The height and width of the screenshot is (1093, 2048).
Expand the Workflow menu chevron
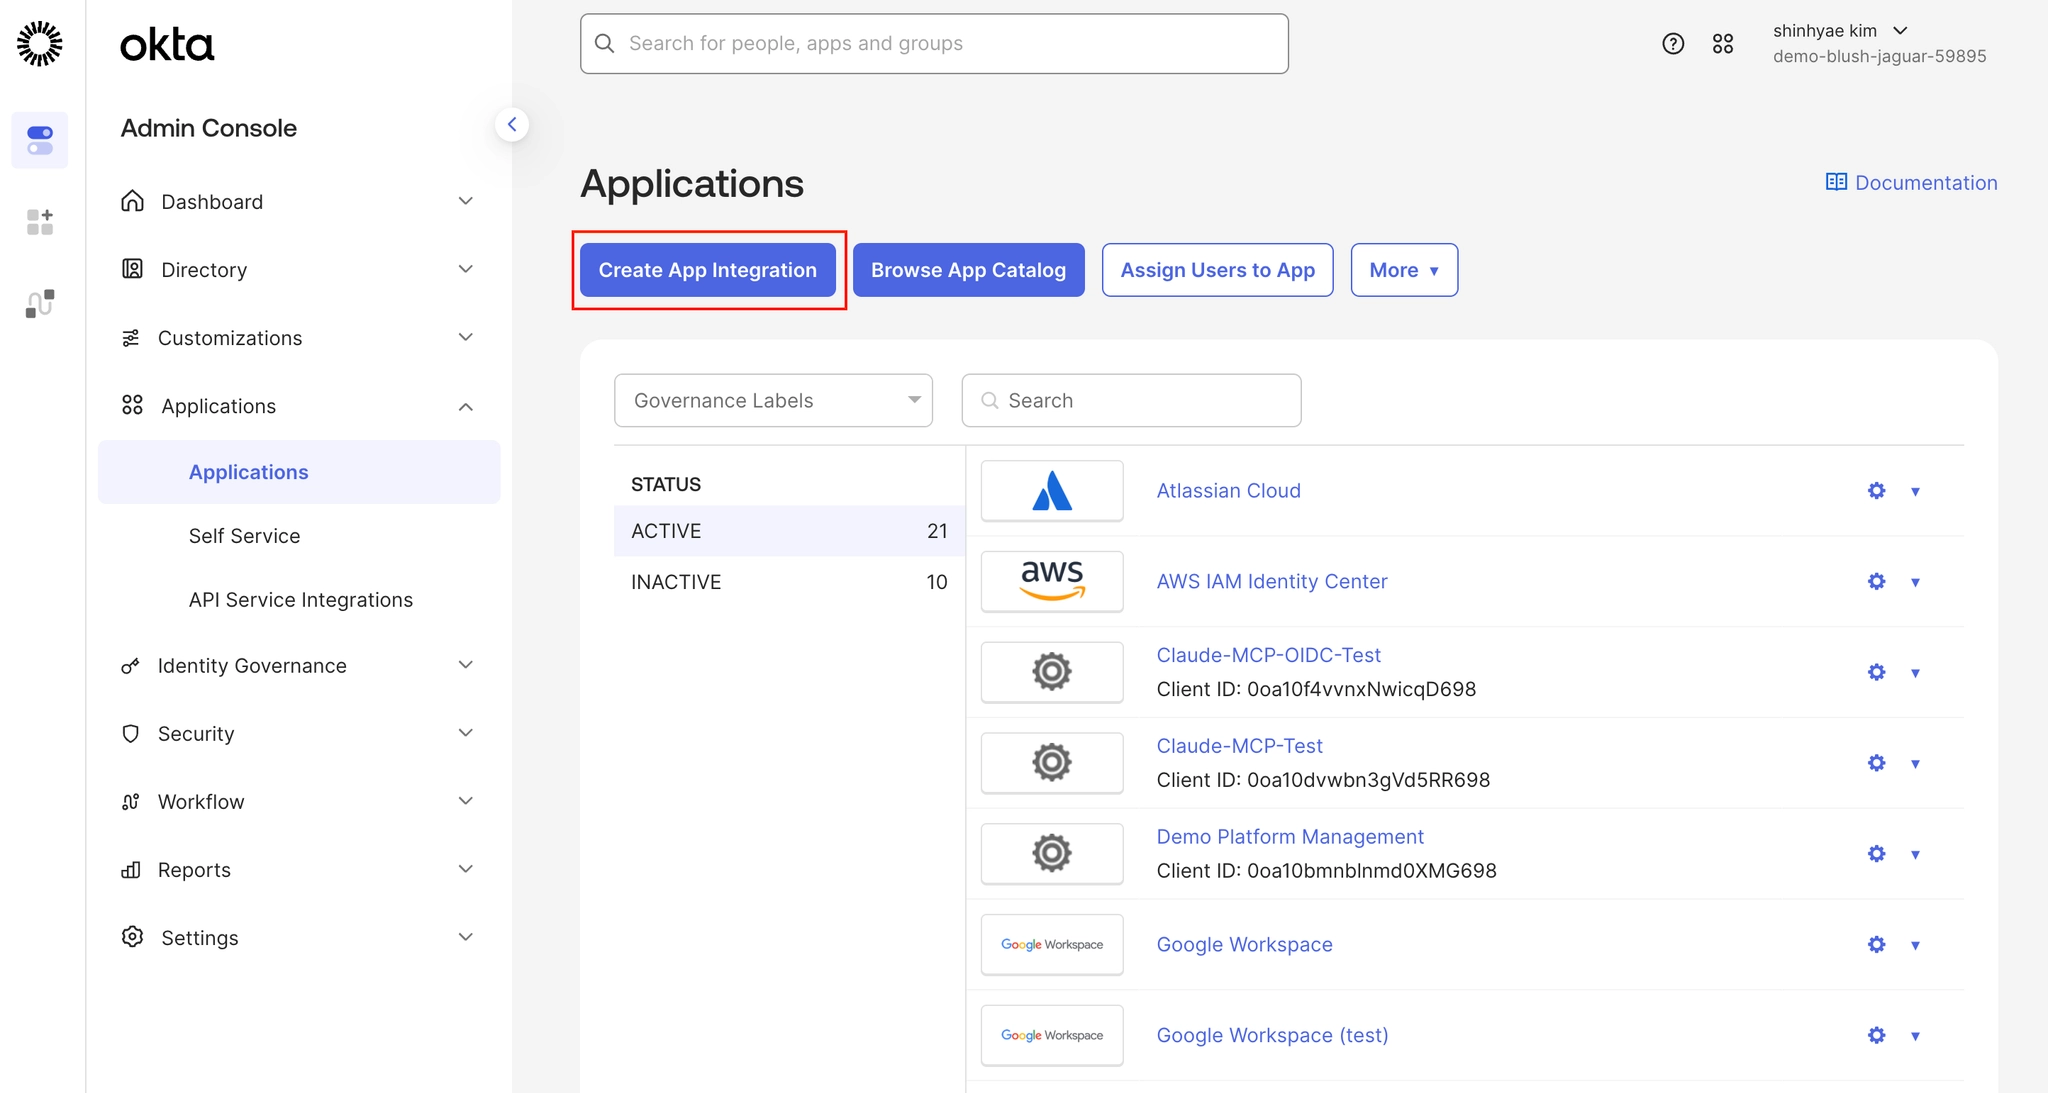tap(465, 801)
